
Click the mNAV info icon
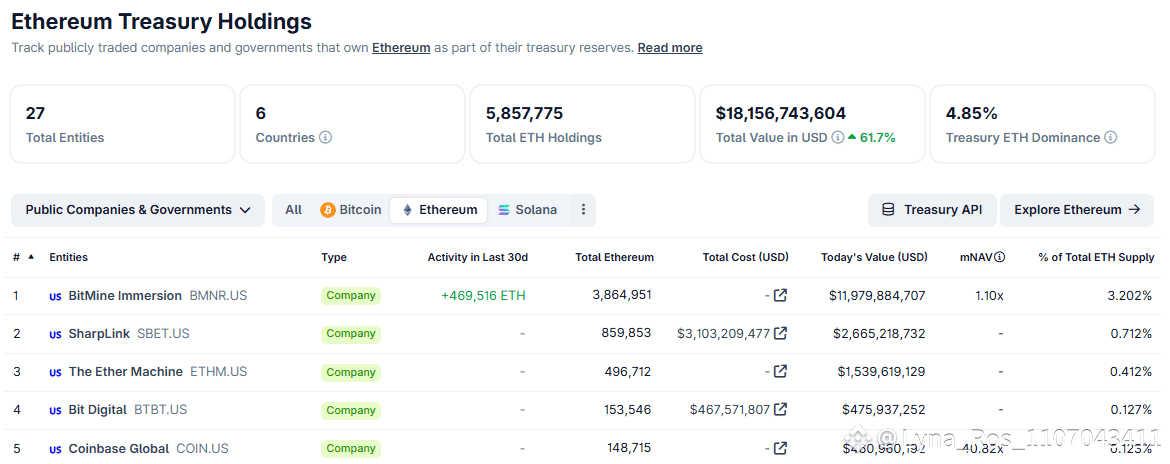(x=999, y=258)
